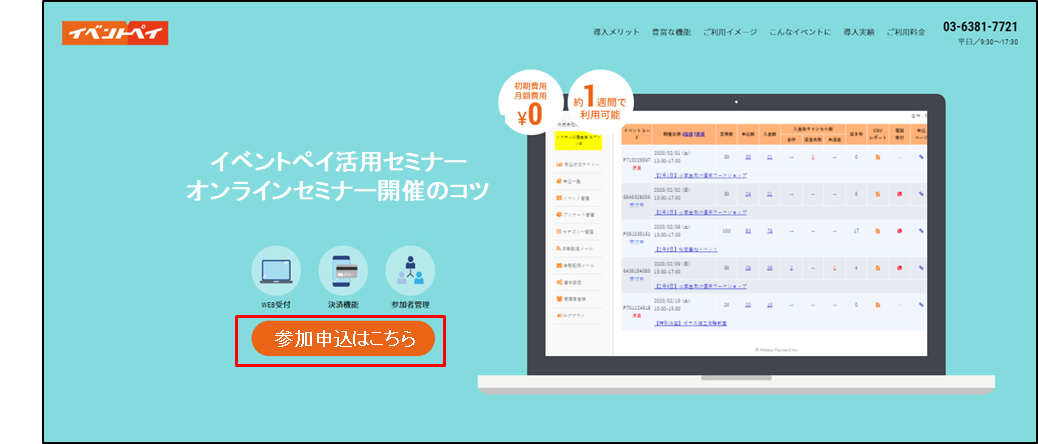
Task: Go to 豊富な機能 in navigation
Action: pos(670,33)
